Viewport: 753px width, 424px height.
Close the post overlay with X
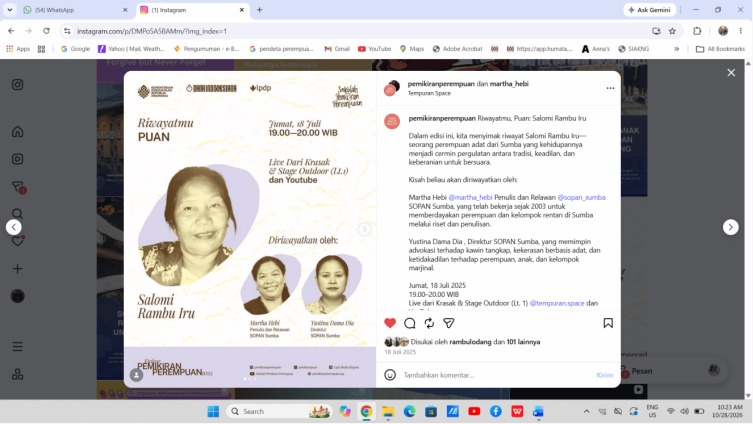coord(731,73)
